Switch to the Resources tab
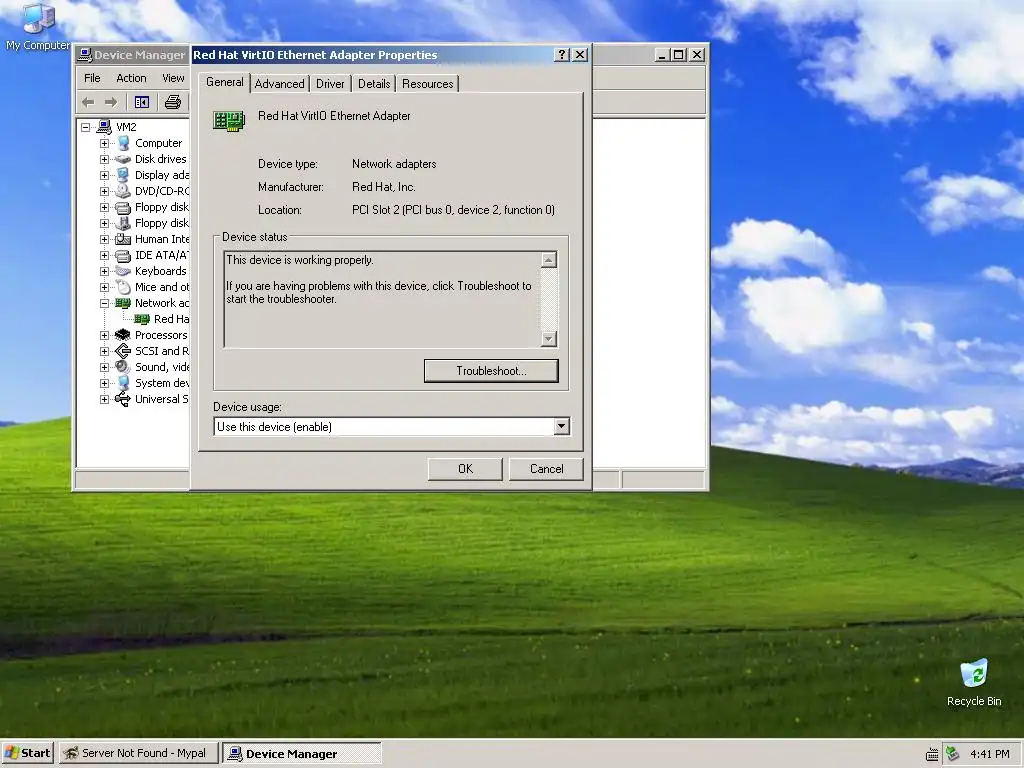This screenshot has height=768, width=1024. pos(428,84)
